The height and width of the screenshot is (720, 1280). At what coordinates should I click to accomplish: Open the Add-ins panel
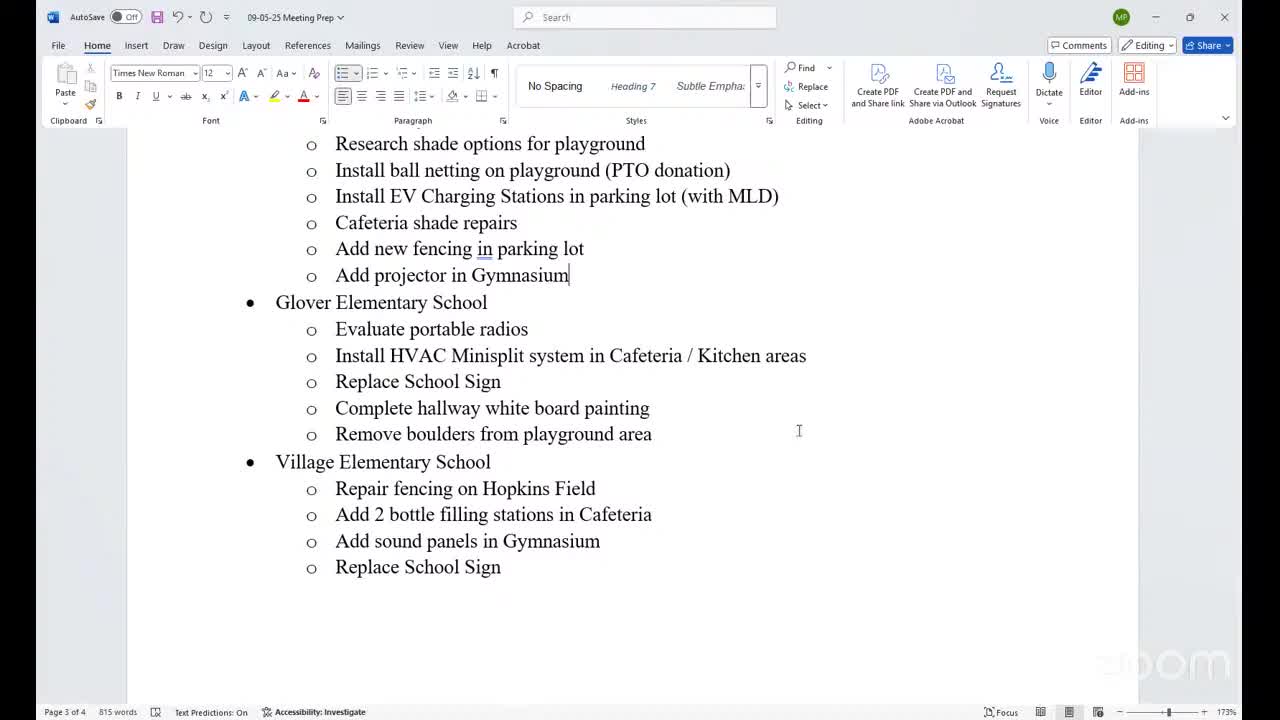[x=1134, y=81]
